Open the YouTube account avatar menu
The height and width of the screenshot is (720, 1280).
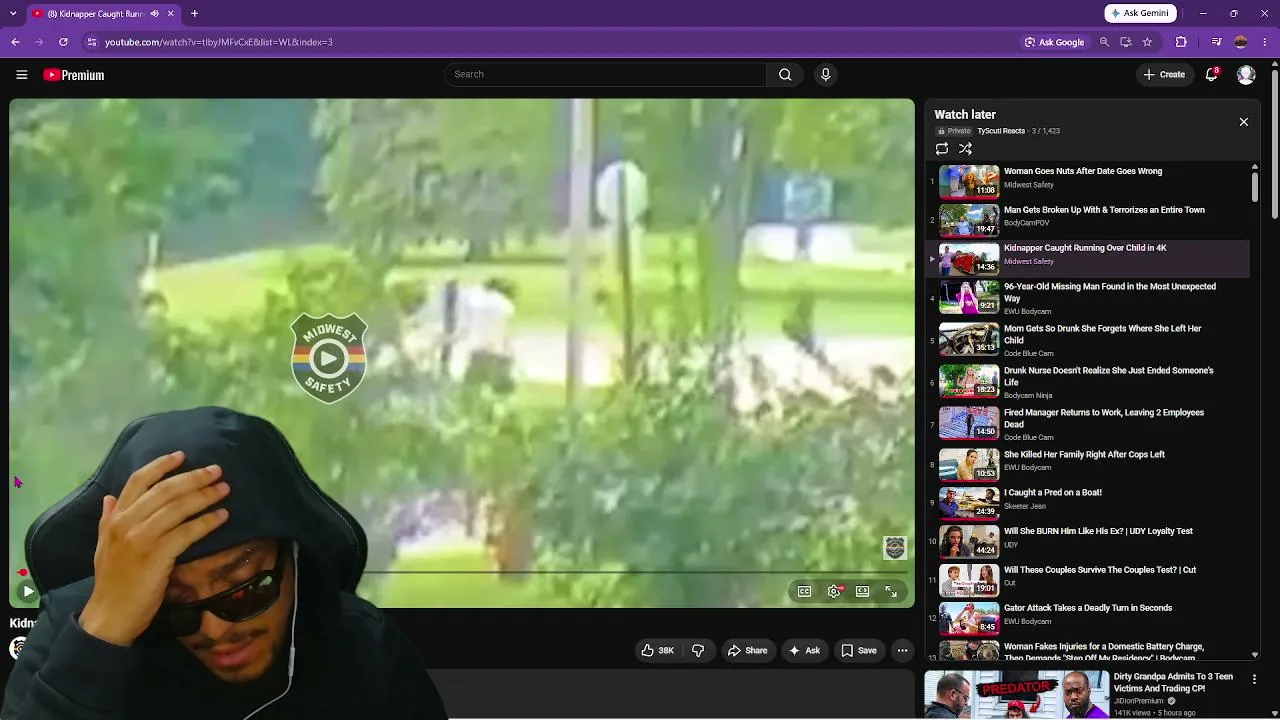pyautogui.click(x=1246, y=75)
